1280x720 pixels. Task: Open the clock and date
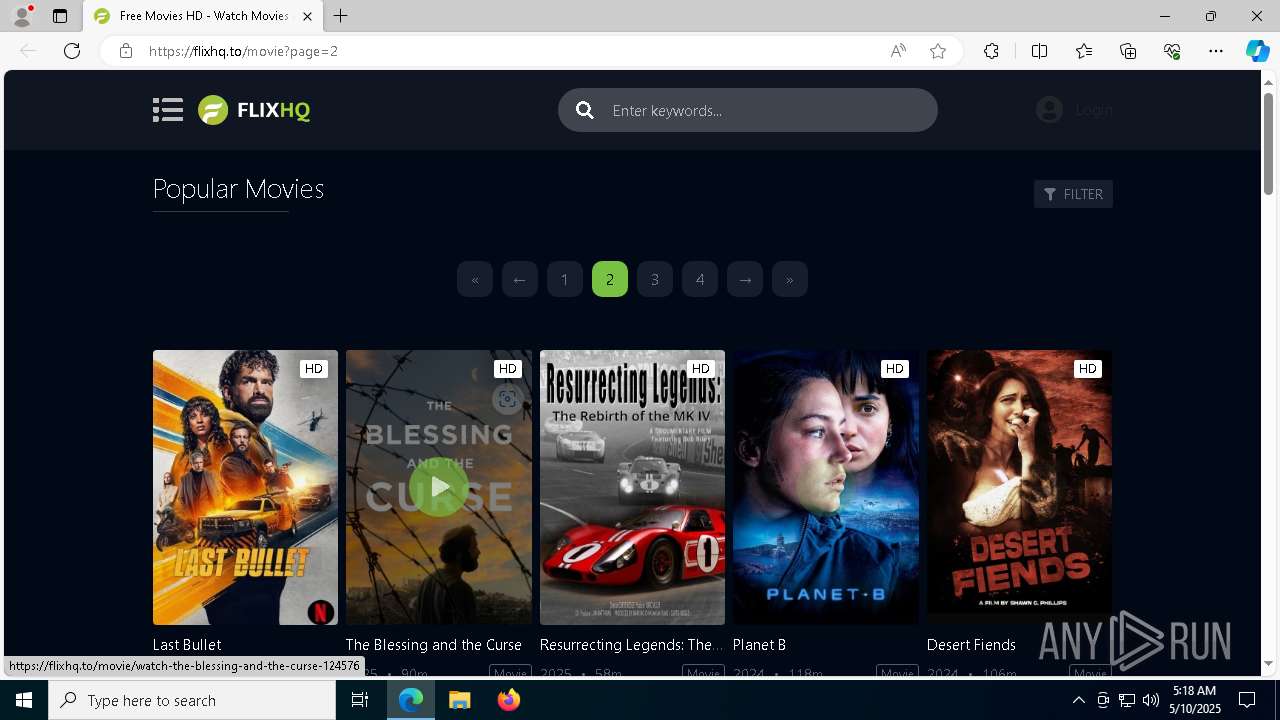(x=1194, y=700)
